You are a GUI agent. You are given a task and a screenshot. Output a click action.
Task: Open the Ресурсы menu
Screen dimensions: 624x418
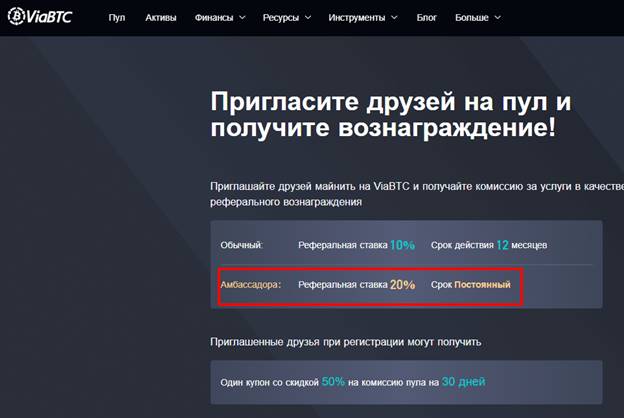pyautogui.click(x=281, y=18)
